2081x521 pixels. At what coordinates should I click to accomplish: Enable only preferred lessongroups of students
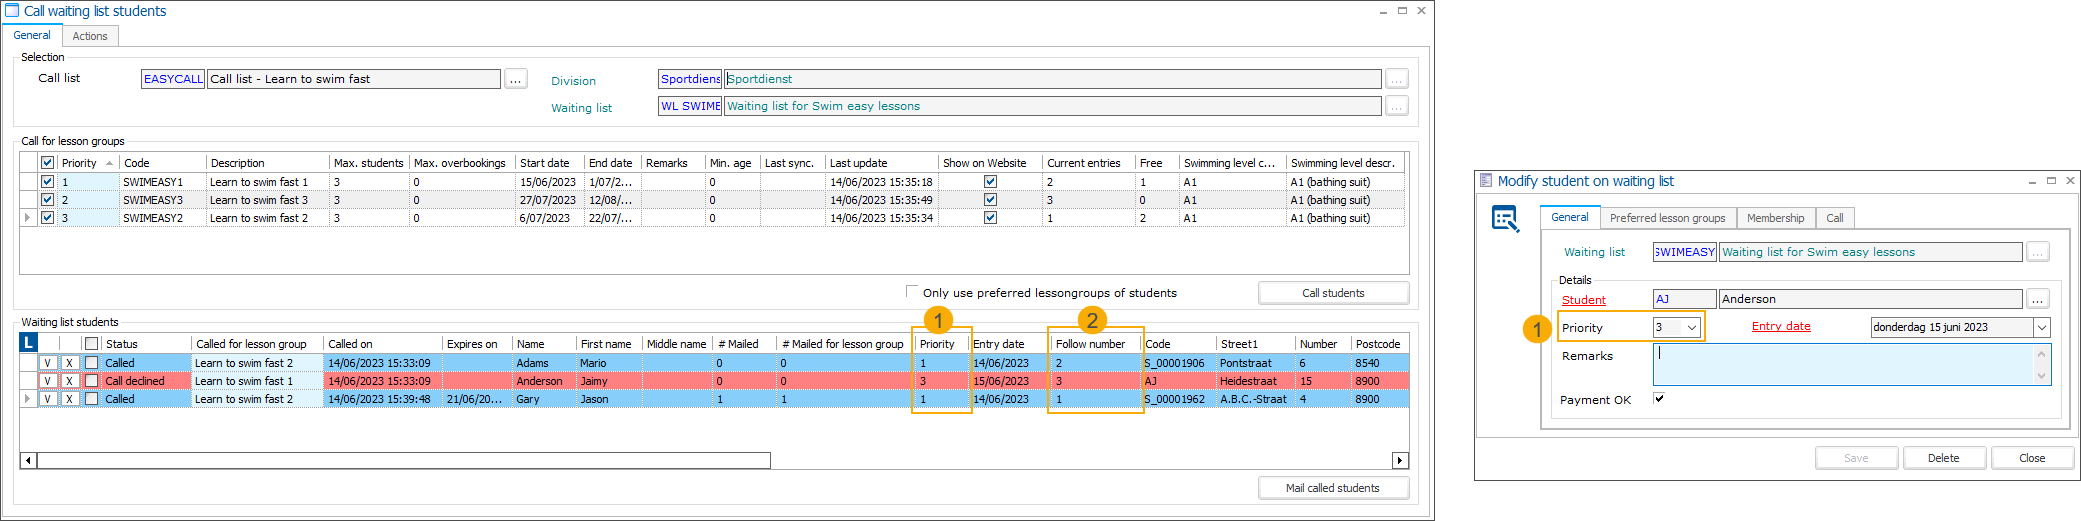[911, 292]
